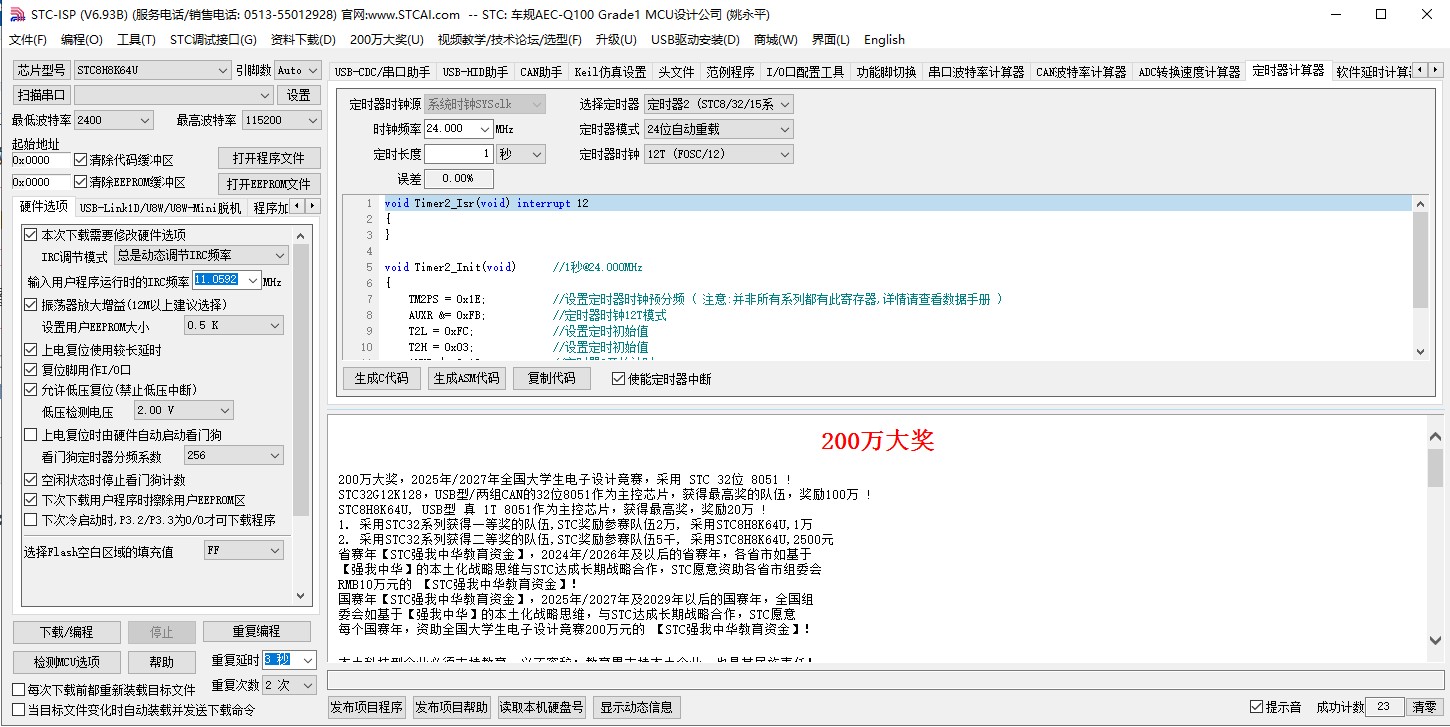Click hardware options panel scroll down arrow

[302, 594]
